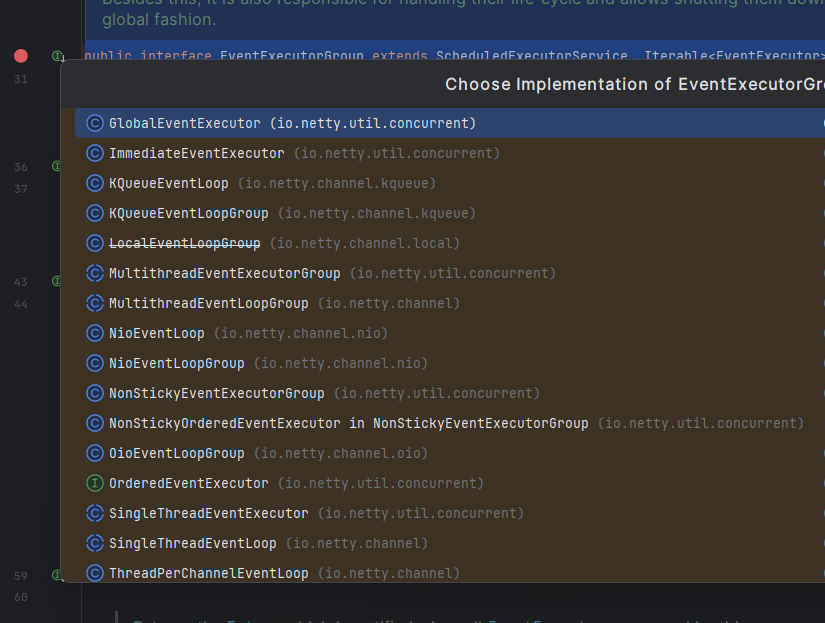Choose NonStickyEventExecutorGroup from the list

450,393
